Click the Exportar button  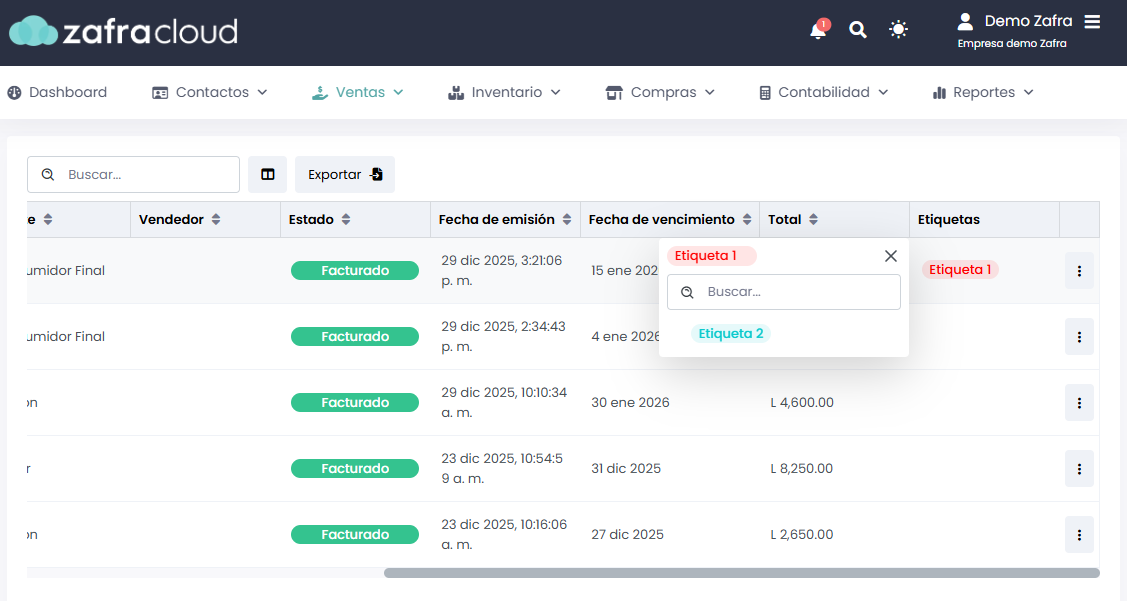345,175
